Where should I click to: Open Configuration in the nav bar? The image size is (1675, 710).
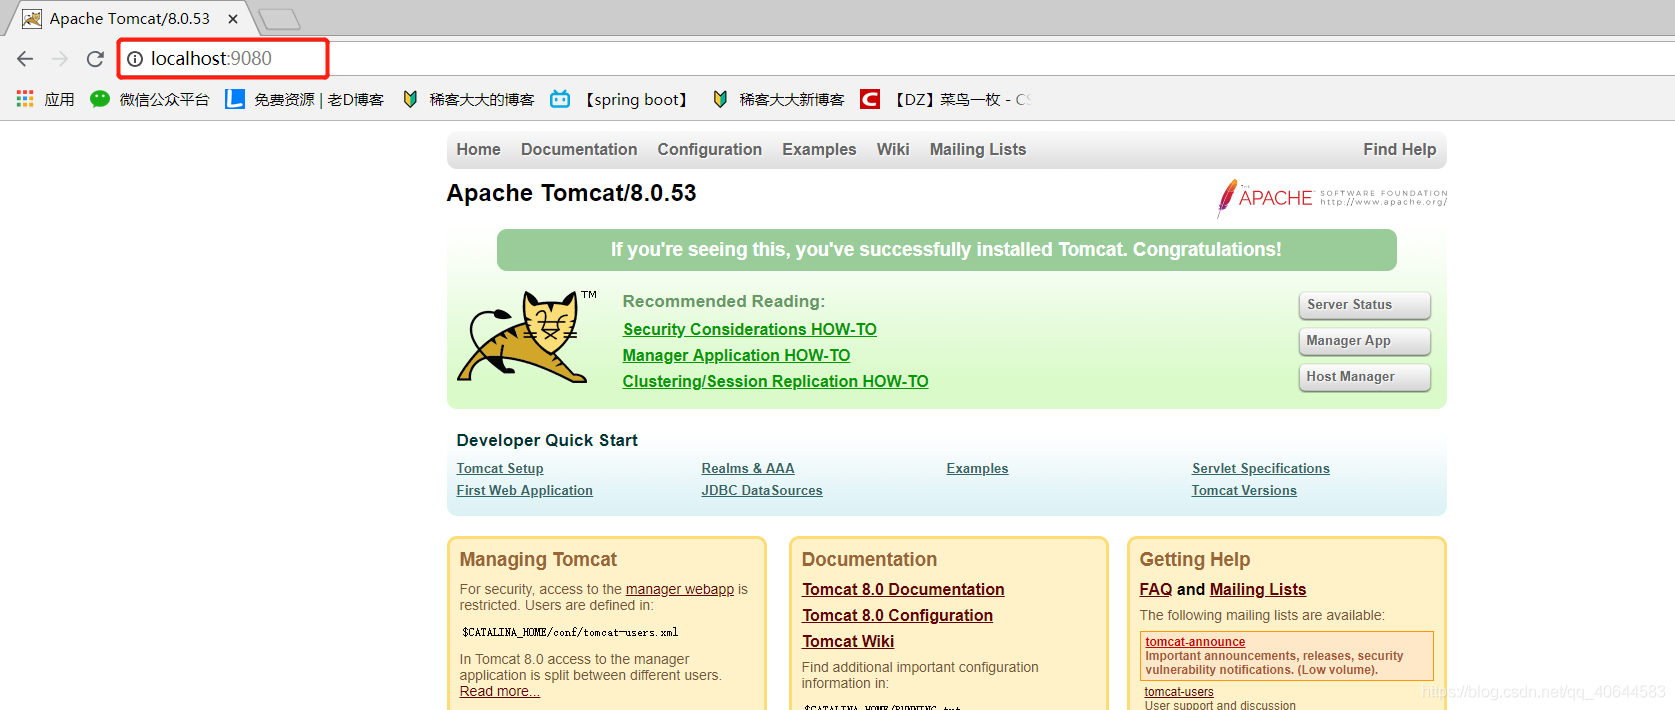pyautogui.click(x=709, y=149)
